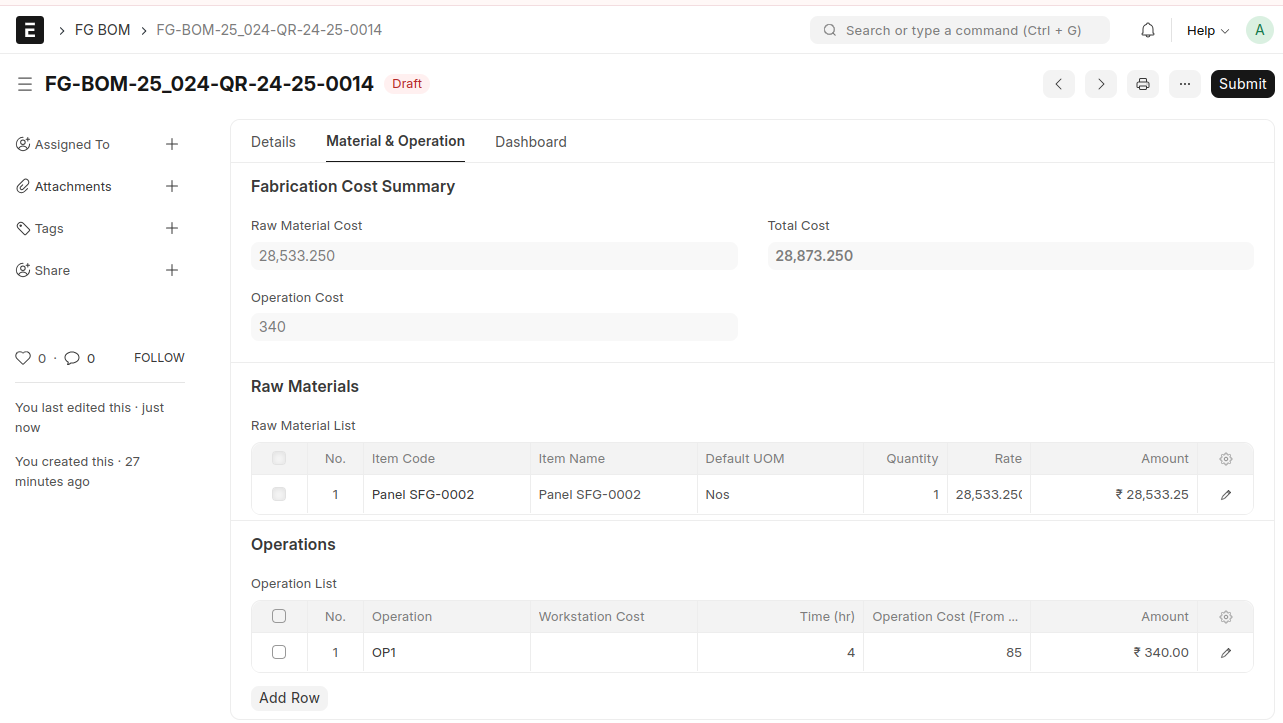The width and height of the screenshot is (1283, 723).
Task: Open Raw Material List column settings gear
Action: click(x=1225, y=459)
